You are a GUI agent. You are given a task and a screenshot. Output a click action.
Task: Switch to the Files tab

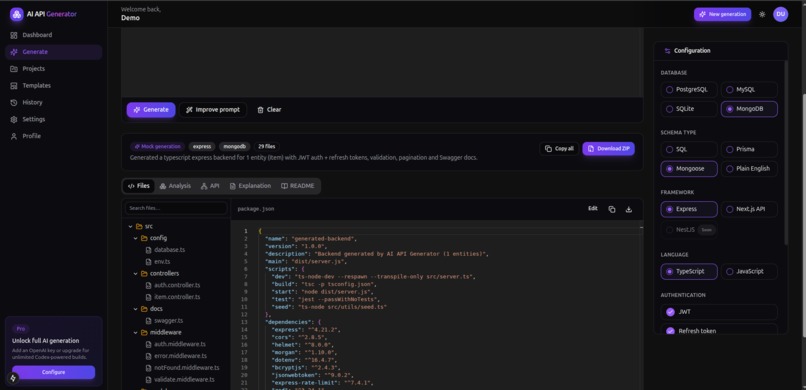pyautogui.click(x=139, y=186)
